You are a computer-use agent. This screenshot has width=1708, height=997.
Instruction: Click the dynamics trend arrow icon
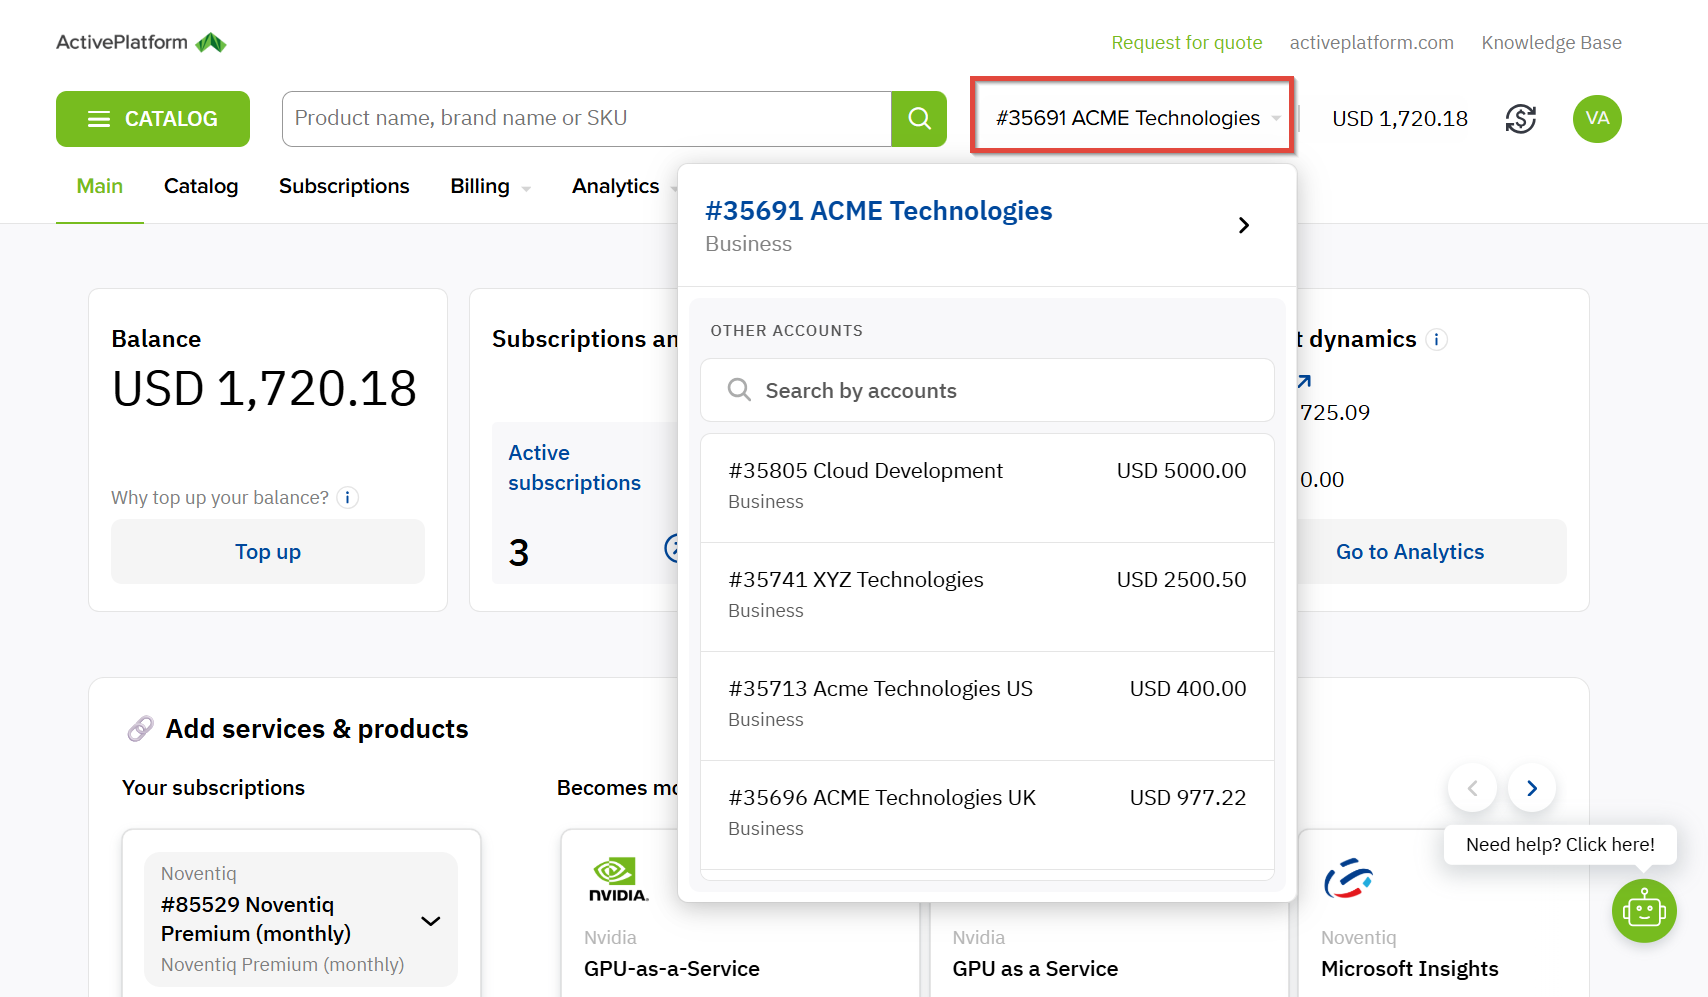[x=1304, y=381]
